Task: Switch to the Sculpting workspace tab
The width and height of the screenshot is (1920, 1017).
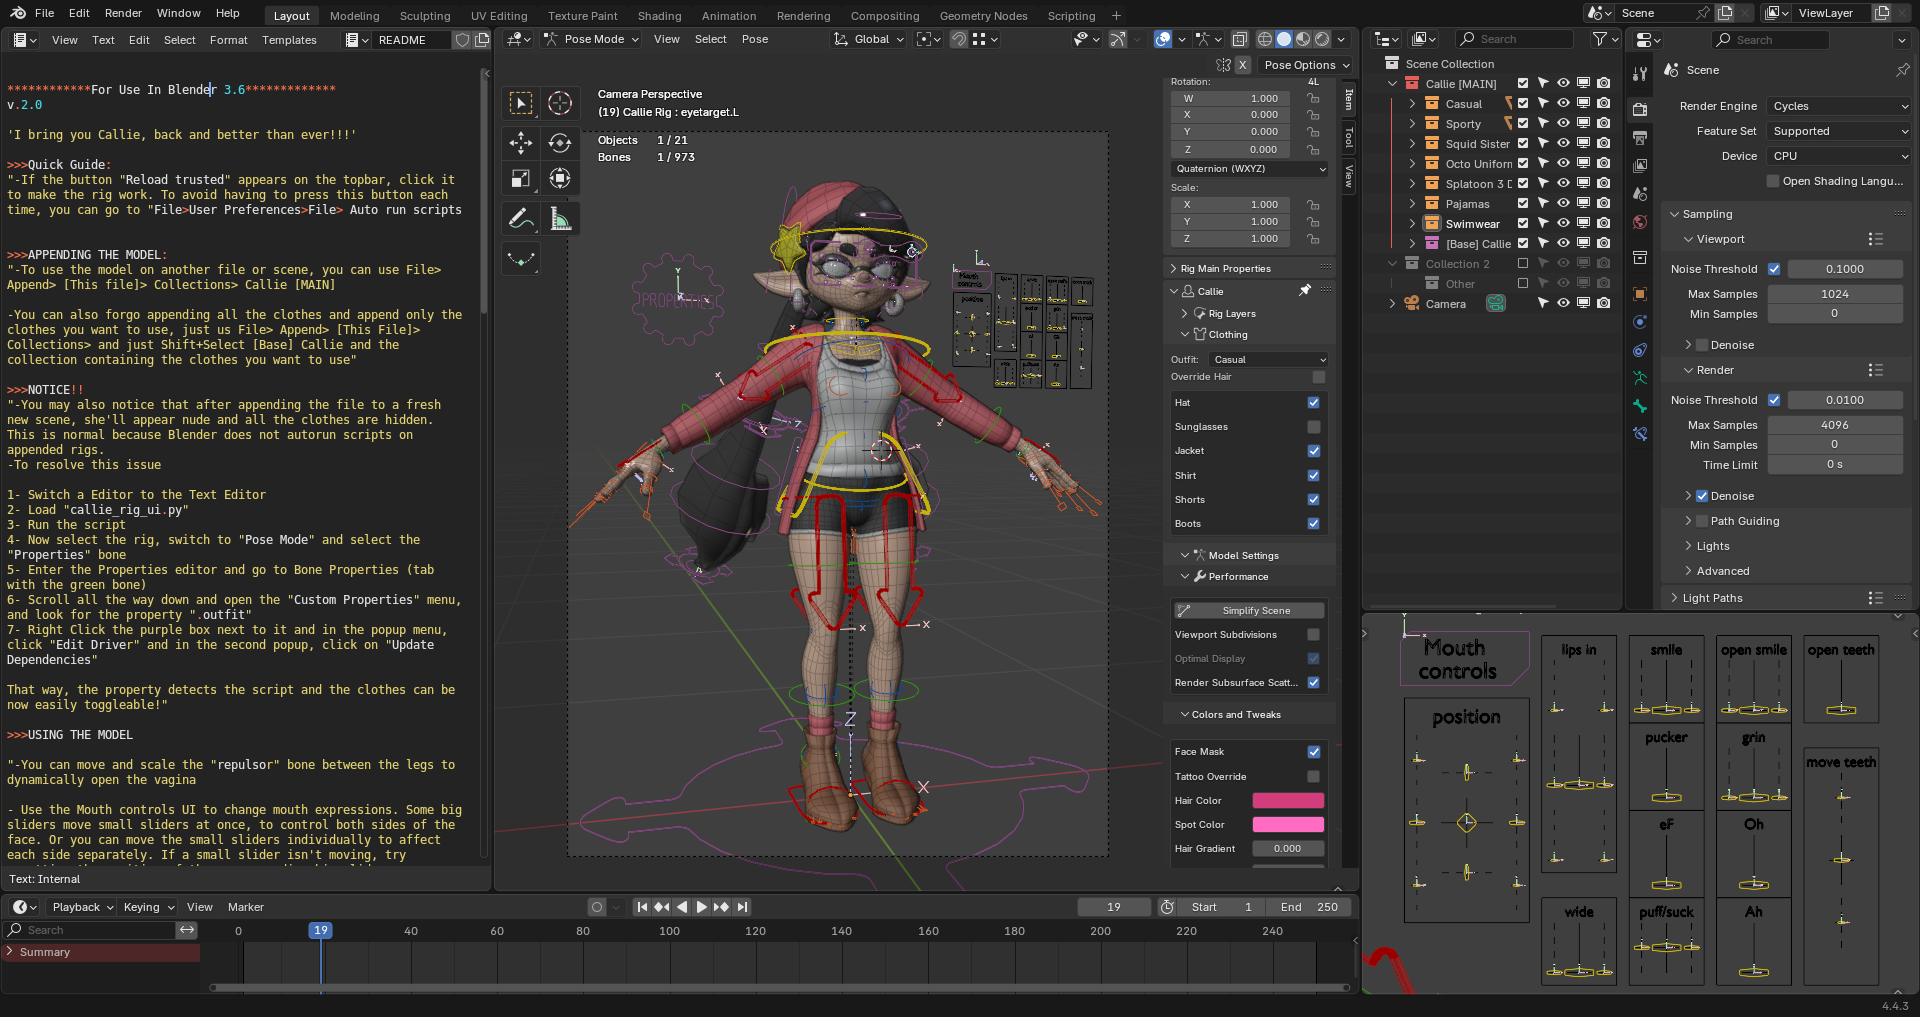Action: pos(425,16)
